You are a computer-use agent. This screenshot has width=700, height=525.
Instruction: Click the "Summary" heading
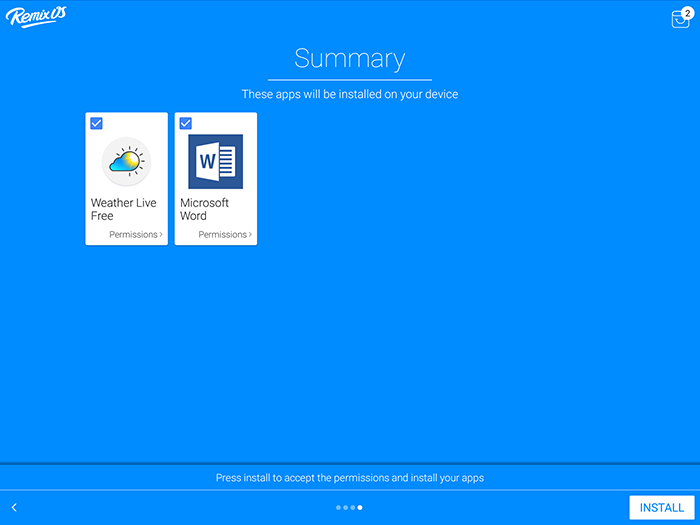pyautogui.click(x=350, y=59)
